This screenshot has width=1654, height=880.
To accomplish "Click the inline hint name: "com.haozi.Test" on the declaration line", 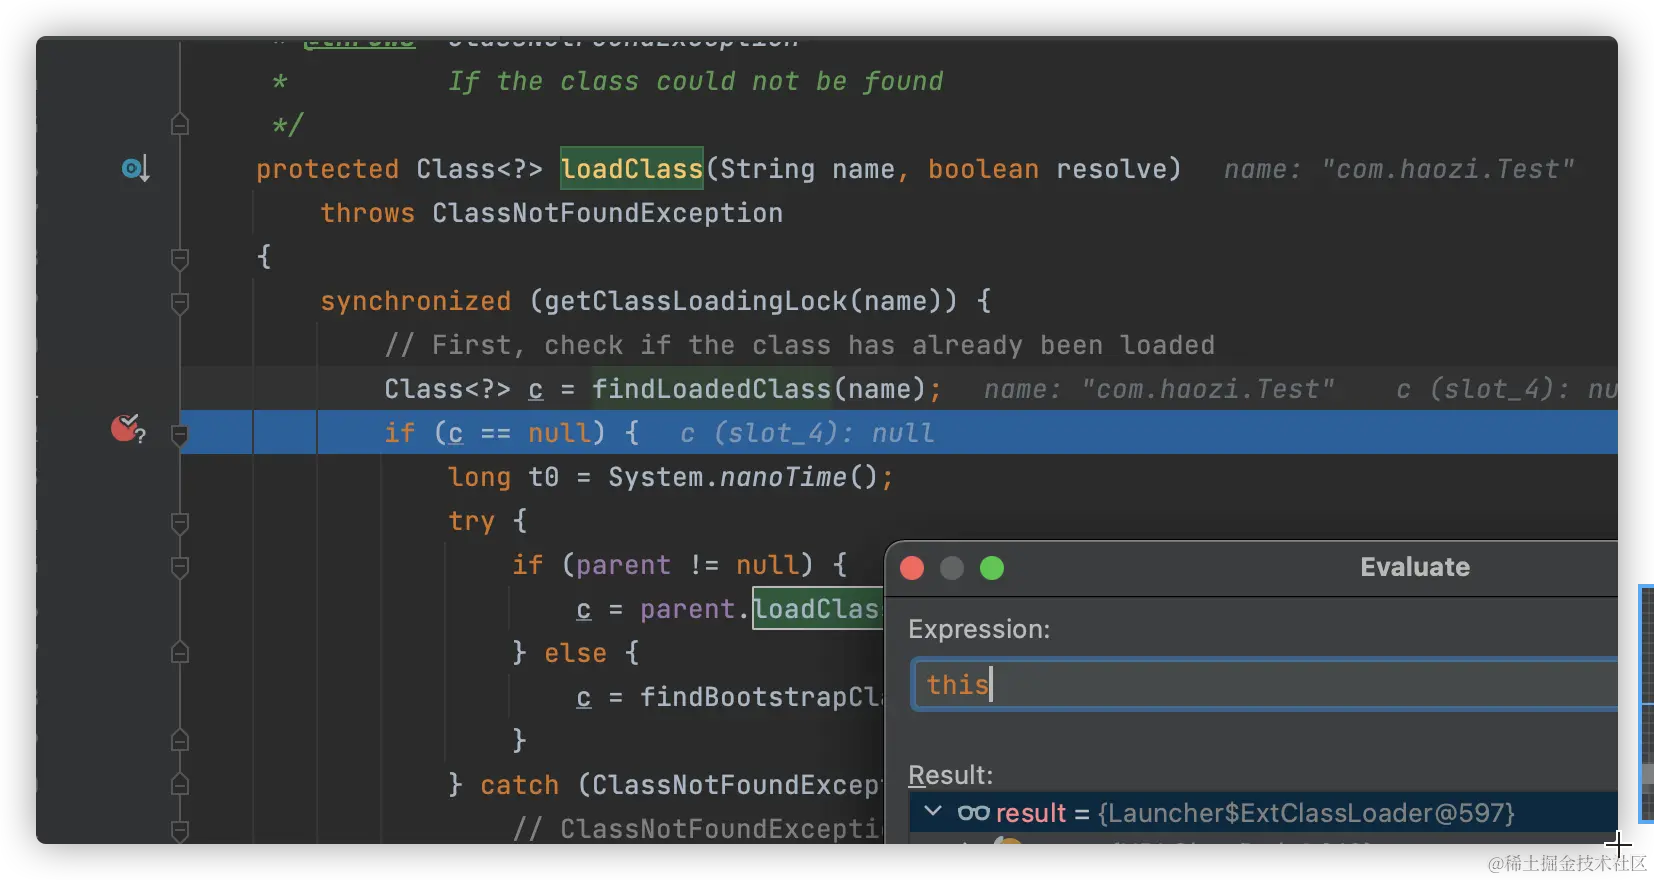I will [x=1399, y=169].
